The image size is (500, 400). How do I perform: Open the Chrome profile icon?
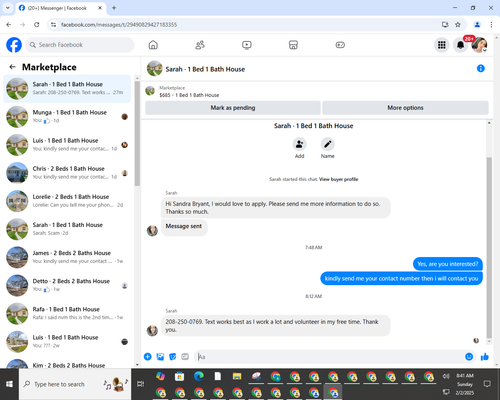pyautogui.click(x=477, y=24)
